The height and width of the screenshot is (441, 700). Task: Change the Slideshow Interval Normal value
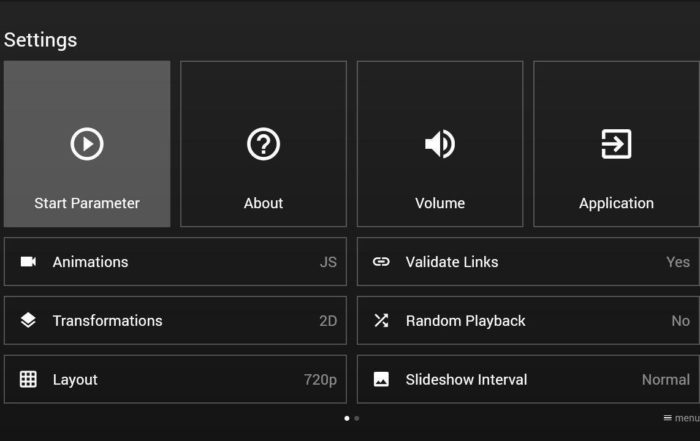[665, 380]
